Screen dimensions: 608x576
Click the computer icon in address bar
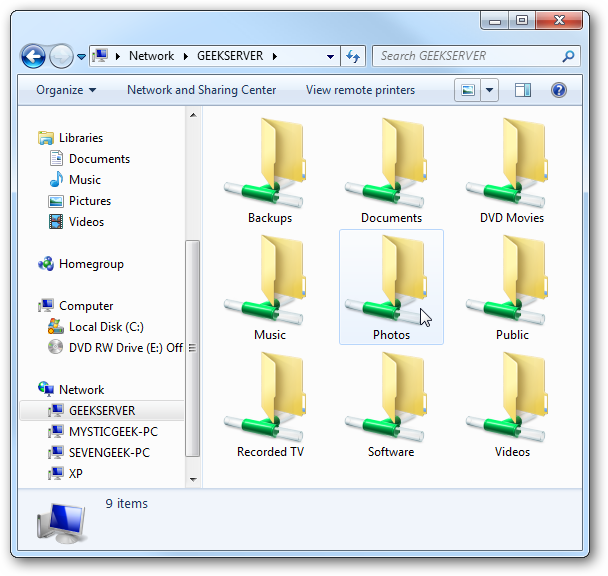pos(100,56)
